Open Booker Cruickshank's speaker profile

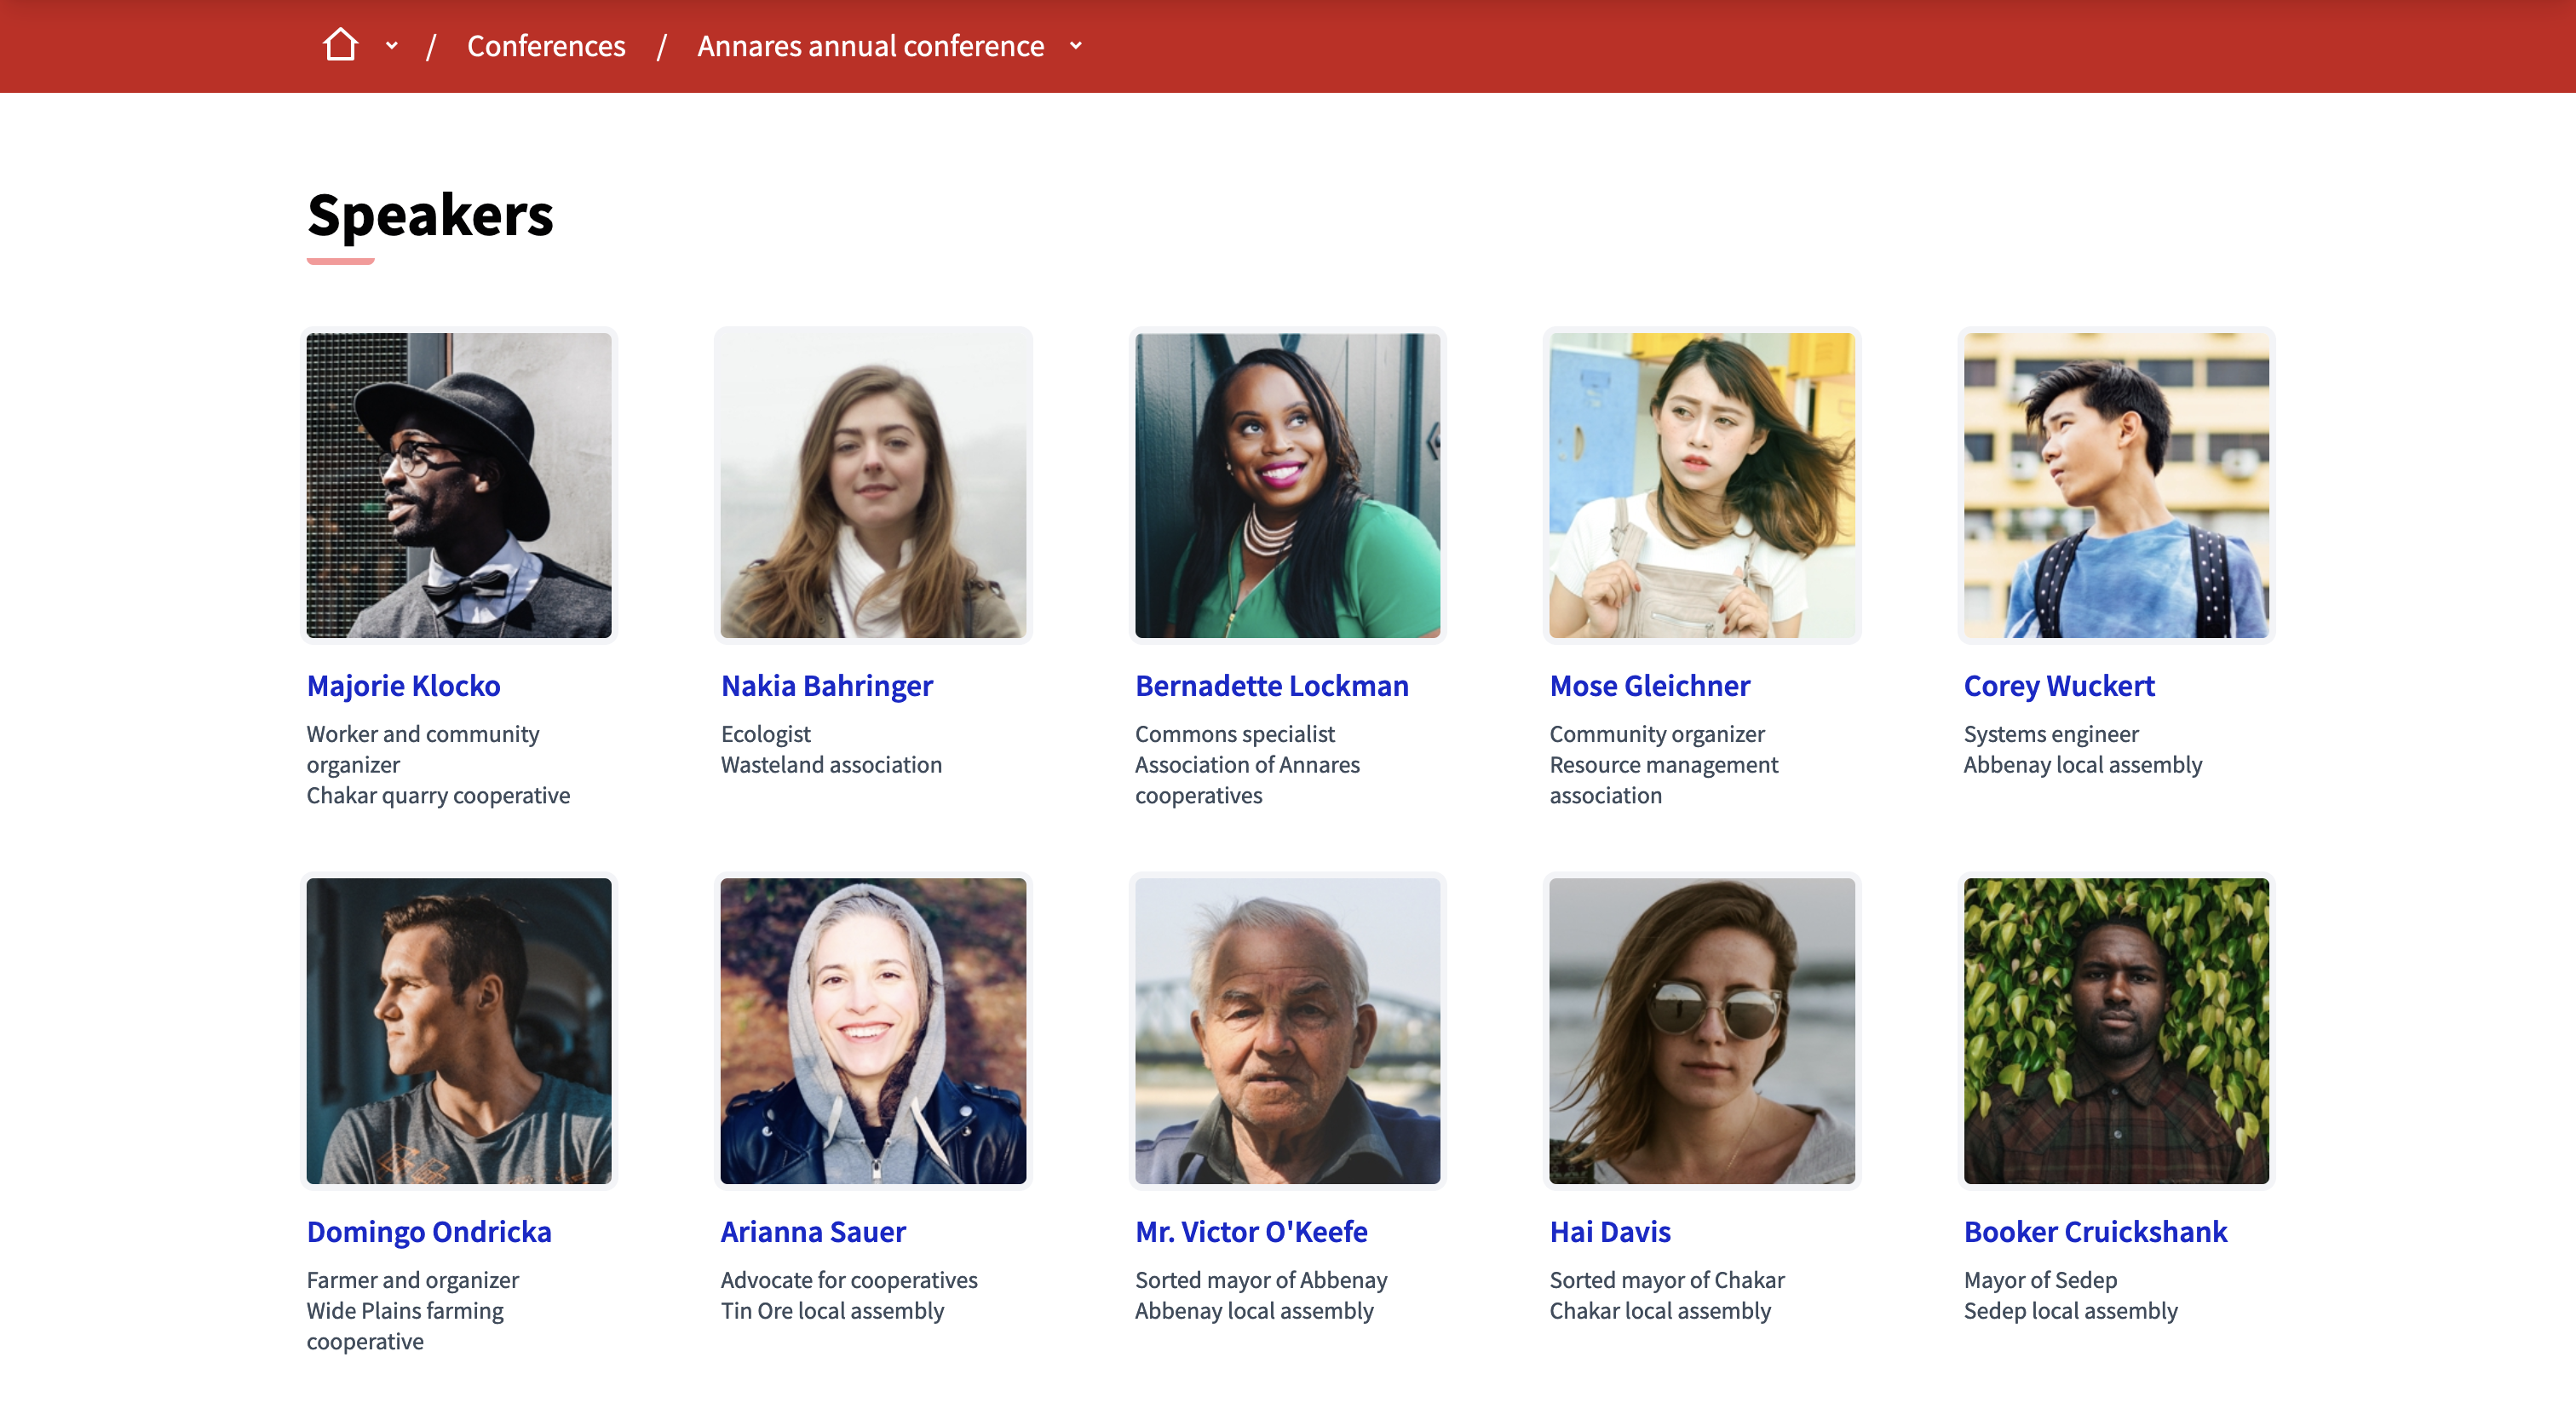[2096, 1231]
